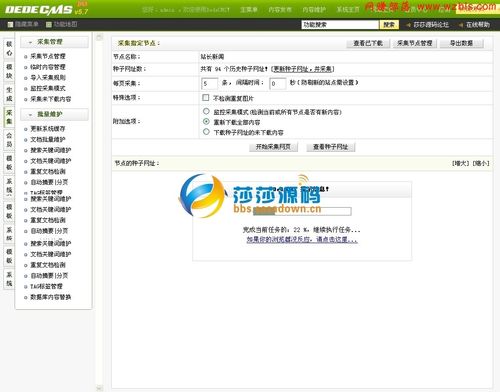Click the 每页采集 count field showing 5
This screenshot has width=500, height=392.
[209, 84]
